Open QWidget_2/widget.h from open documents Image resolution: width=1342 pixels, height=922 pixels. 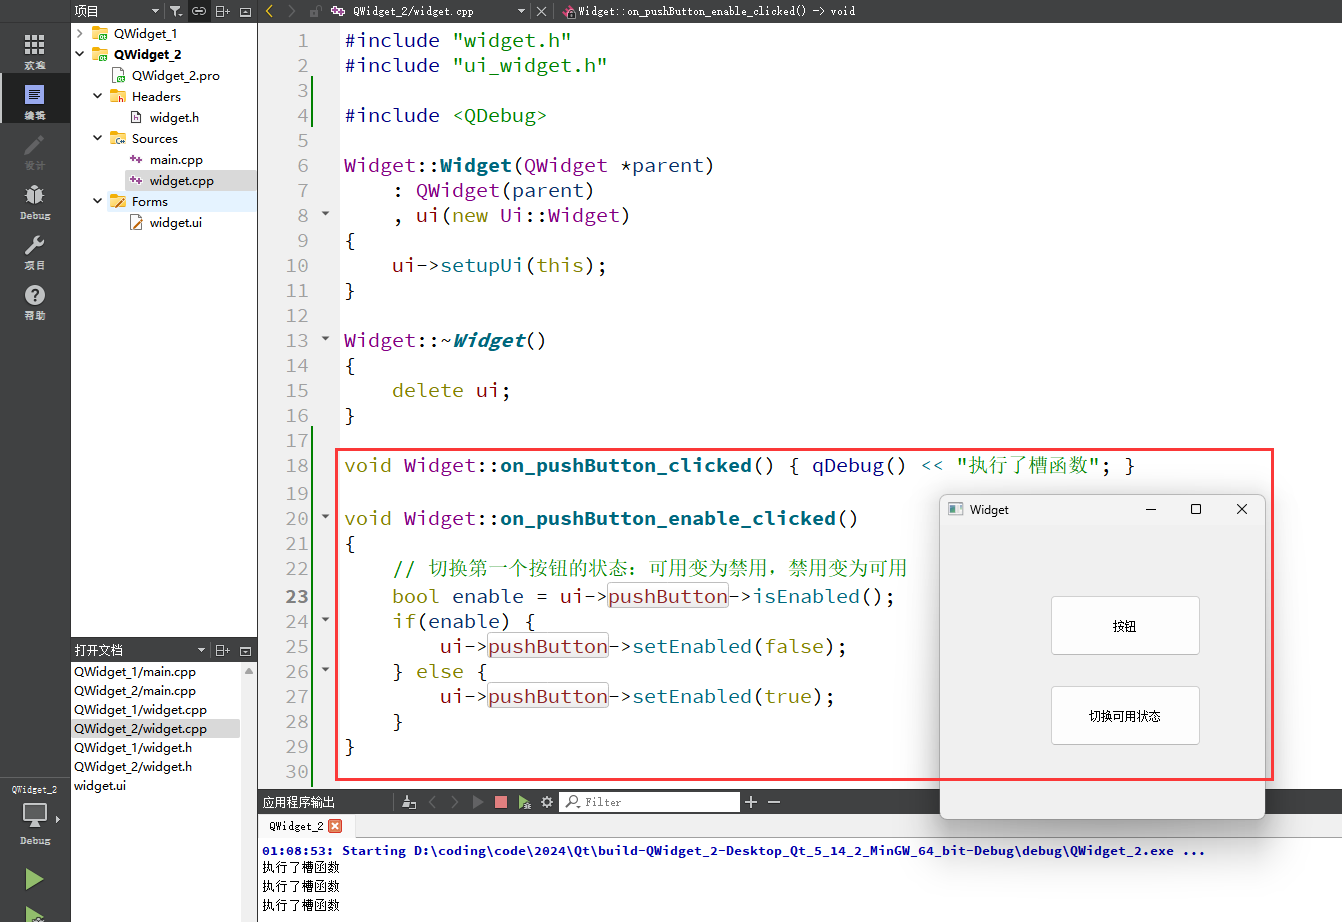click(133, 767)
